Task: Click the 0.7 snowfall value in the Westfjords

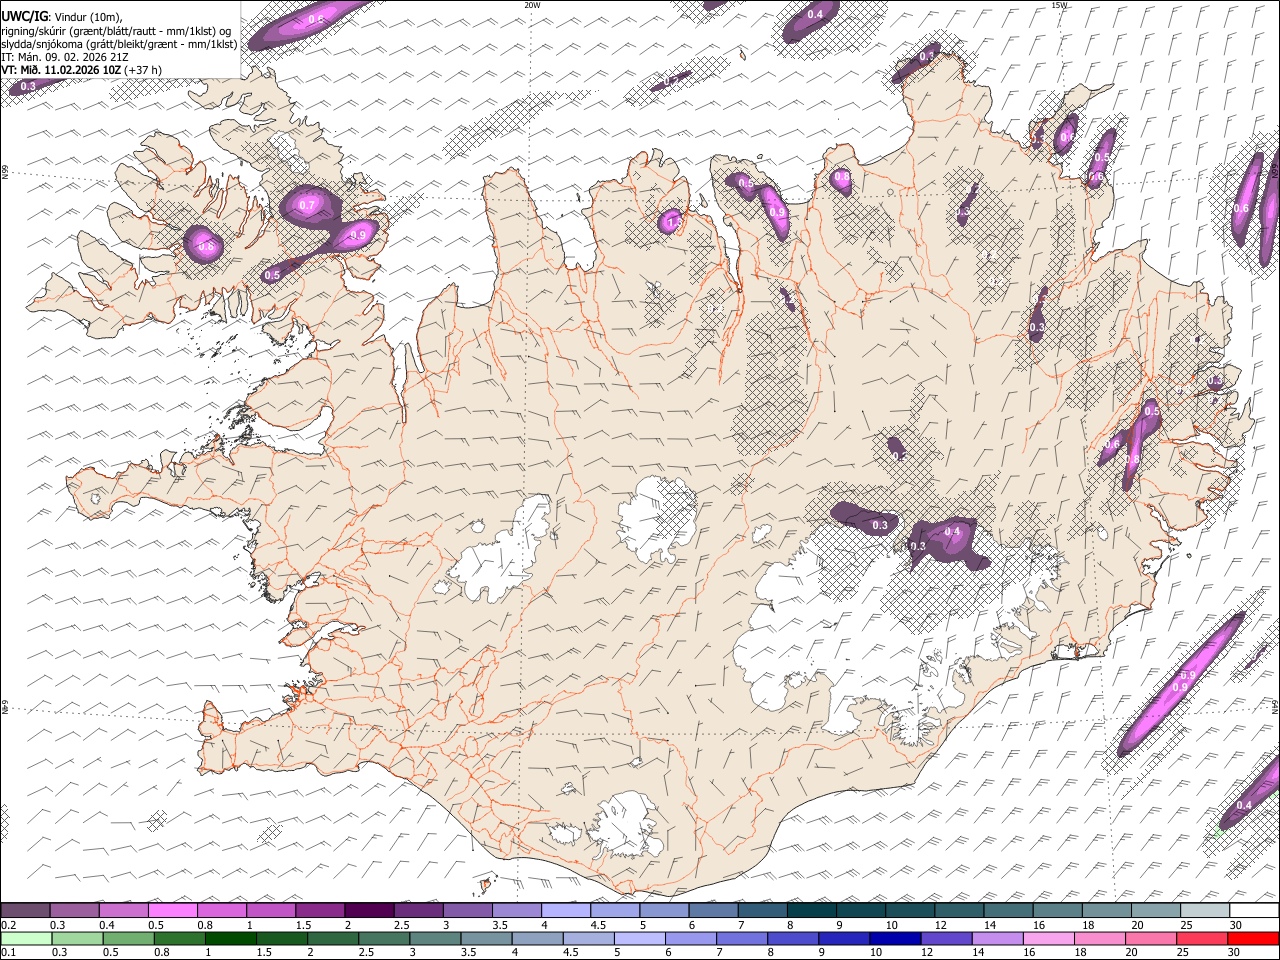Action: pyautogui.click(x=307, y=206)
